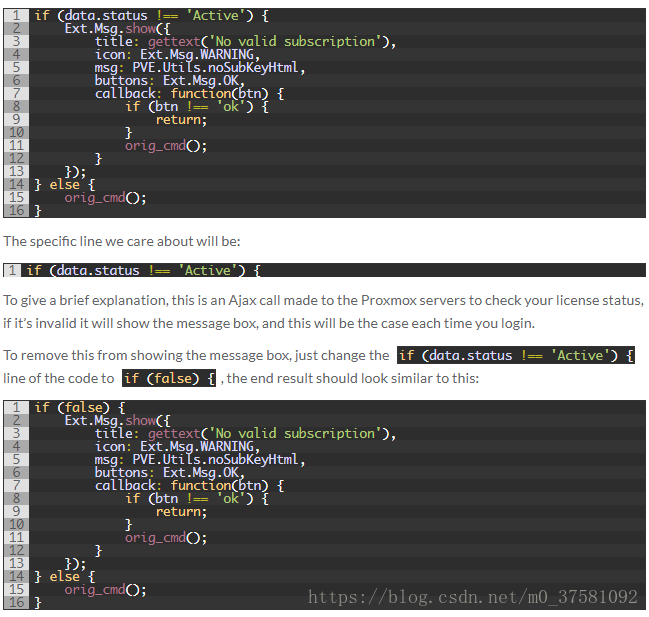Click 'msg: PVE.Utils.noSubKeyHtml,' in the data.status block
This screenshot has width=649, height=617.
pos(200,67)
